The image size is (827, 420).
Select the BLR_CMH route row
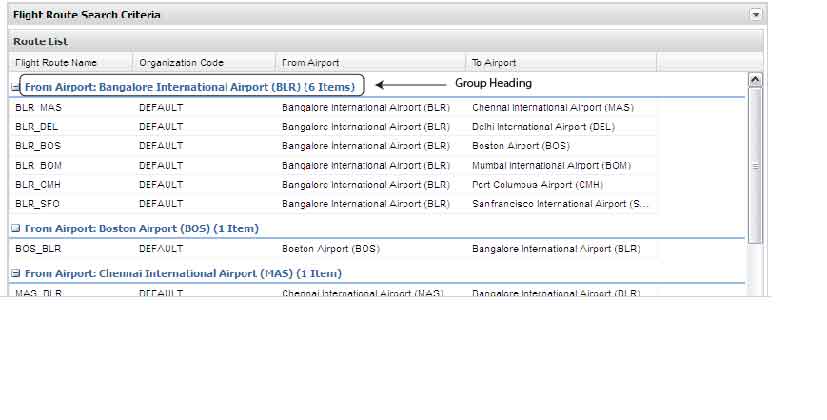click(333, 185)
